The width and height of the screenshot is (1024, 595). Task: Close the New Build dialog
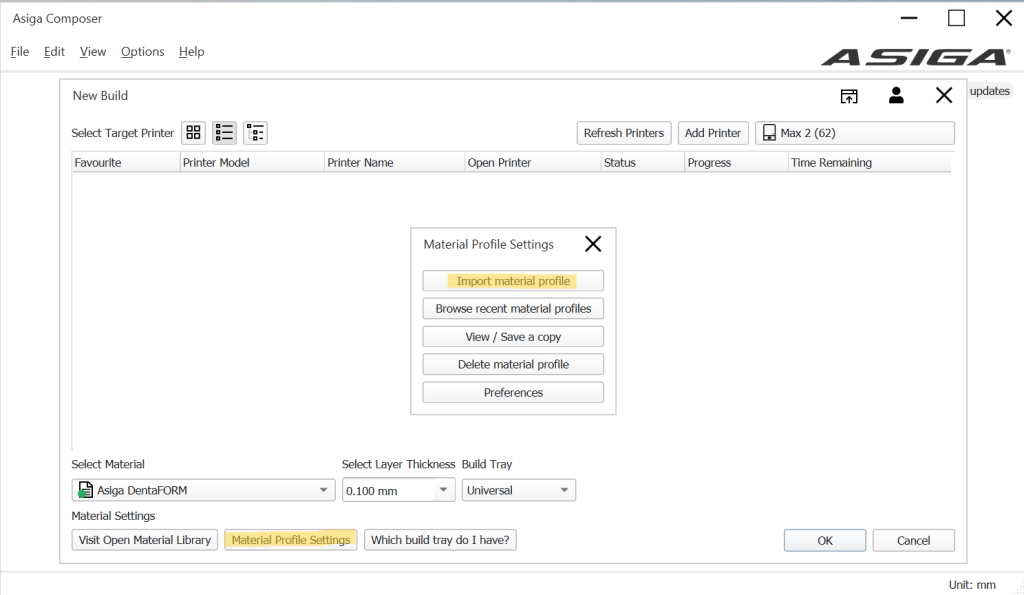[944, 95]
